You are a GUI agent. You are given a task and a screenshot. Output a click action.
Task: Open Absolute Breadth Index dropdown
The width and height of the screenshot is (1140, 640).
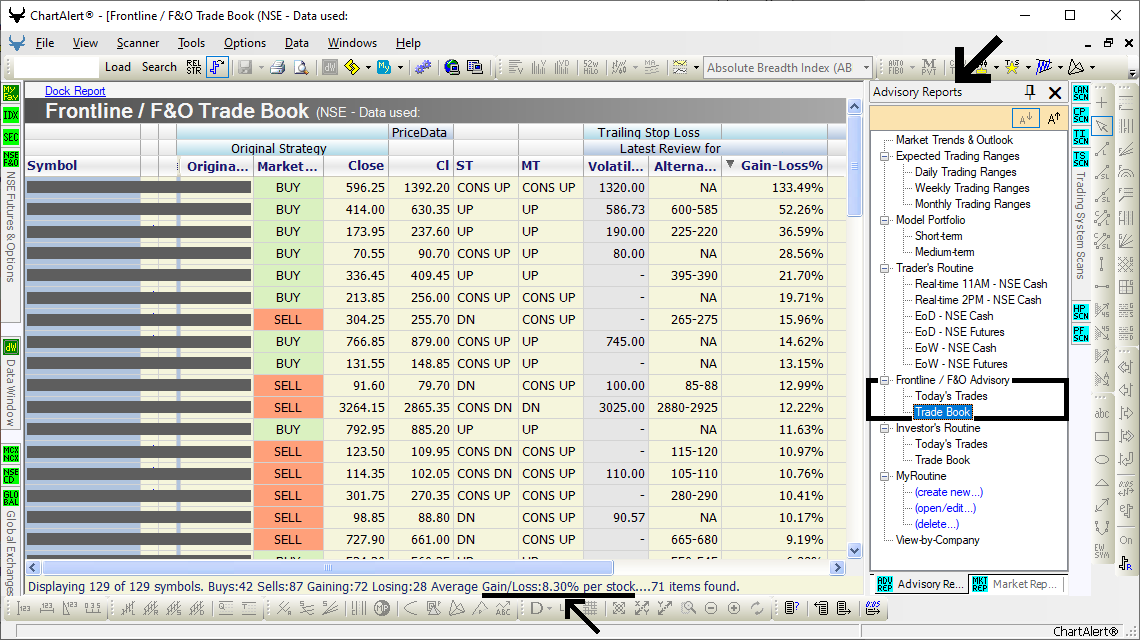click(x=866, y=68)
